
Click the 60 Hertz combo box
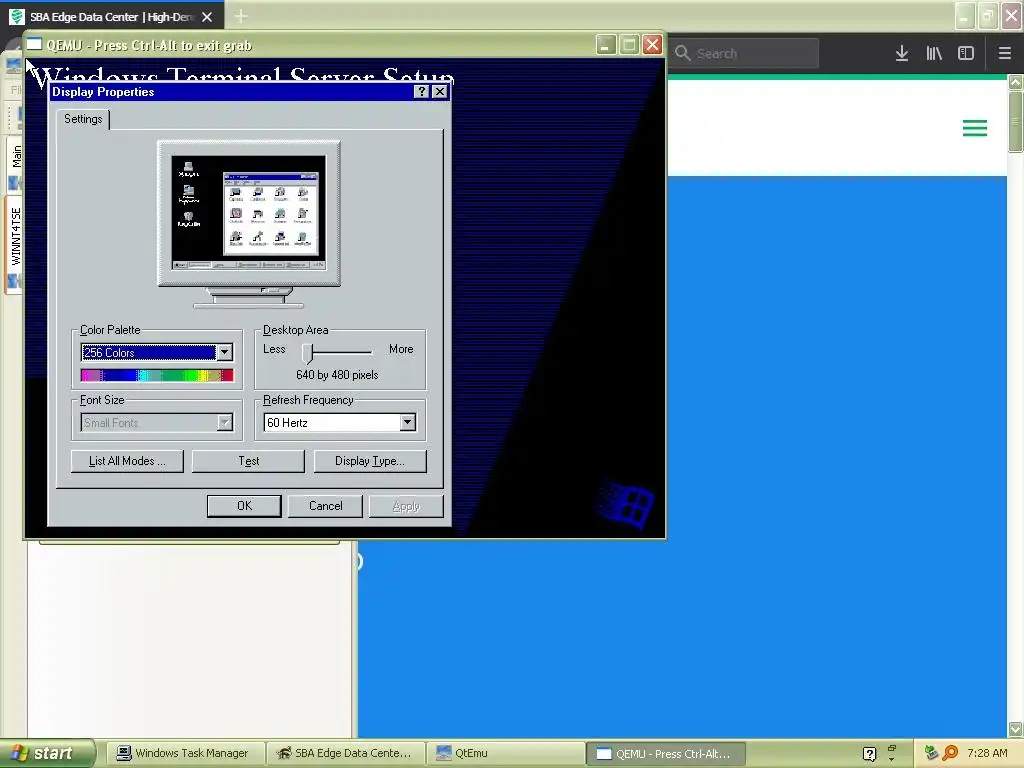pyautogui.click(x=340, y=423)
